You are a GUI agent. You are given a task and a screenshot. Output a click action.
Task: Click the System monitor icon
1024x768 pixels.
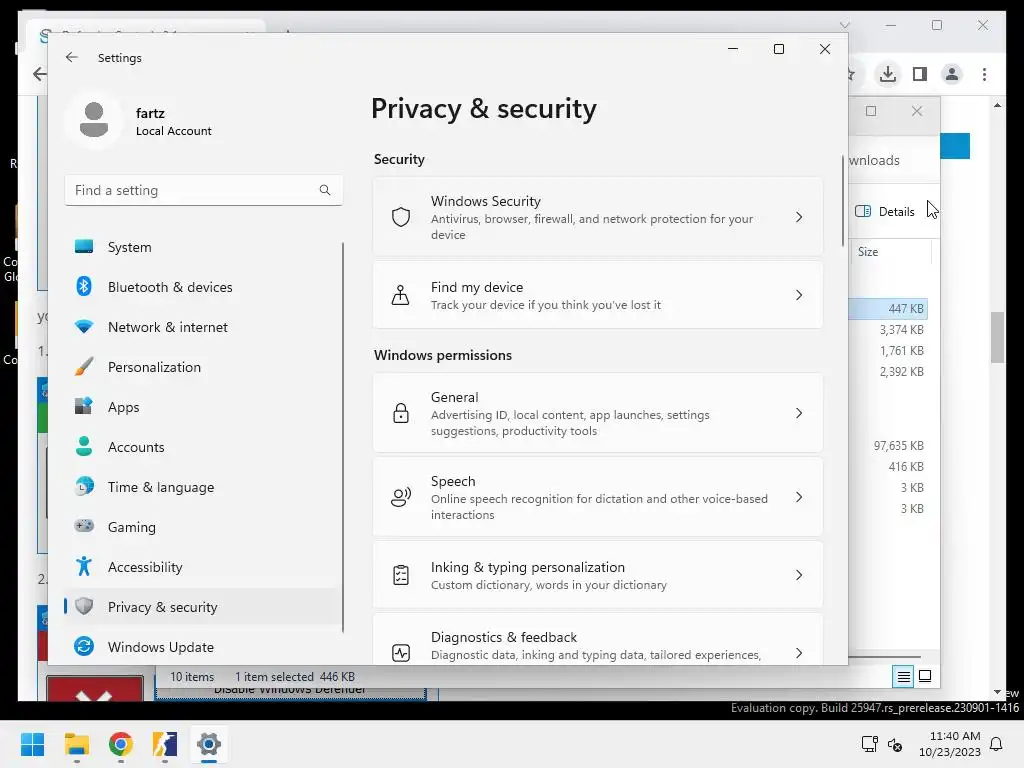point(84,246)
